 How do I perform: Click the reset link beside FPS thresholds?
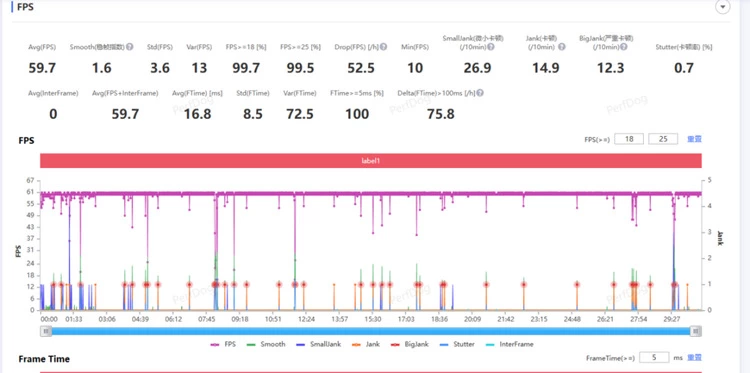[x=694, y=139]
